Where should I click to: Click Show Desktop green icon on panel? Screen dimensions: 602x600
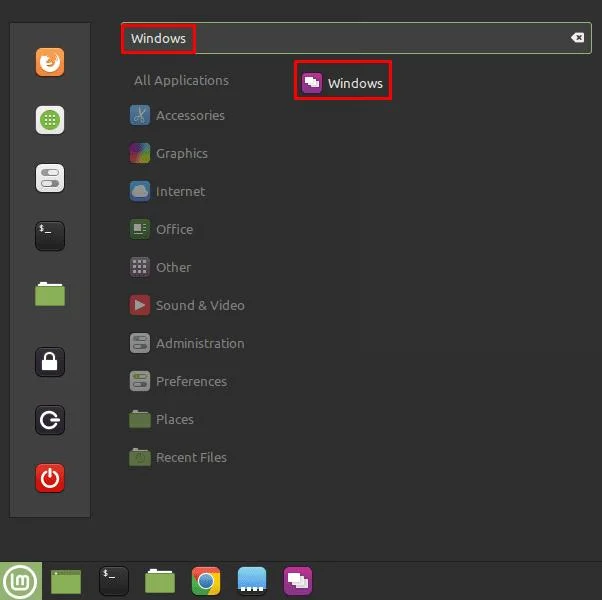(66, 582)
